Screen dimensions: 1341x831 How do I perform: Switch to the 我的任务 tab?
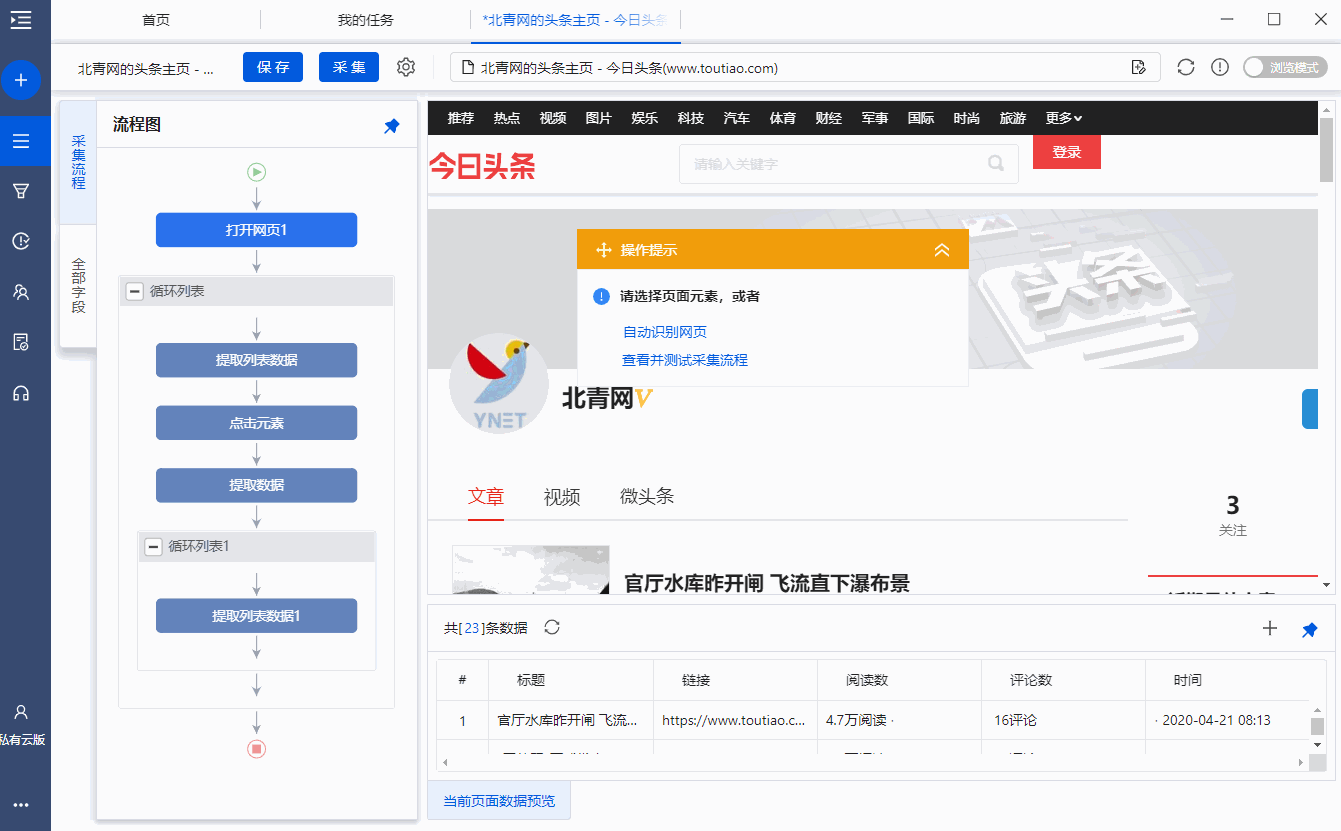click(x=365, y=20)
